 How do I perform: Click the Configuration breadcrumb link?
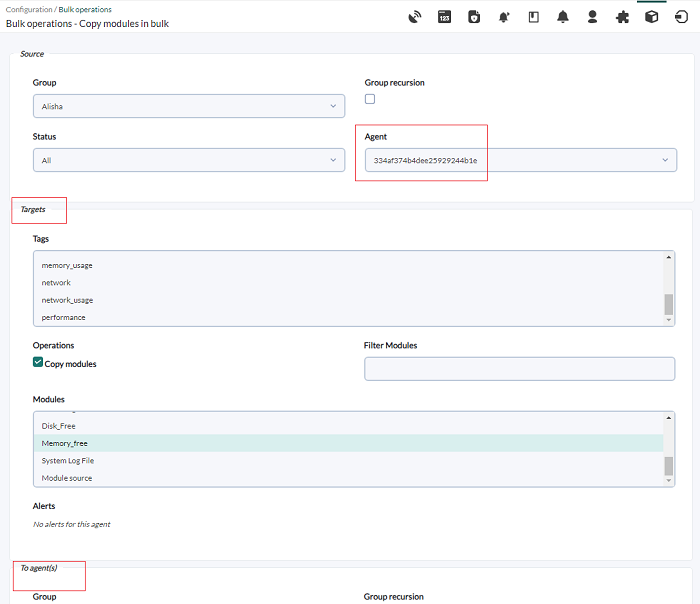29,9
